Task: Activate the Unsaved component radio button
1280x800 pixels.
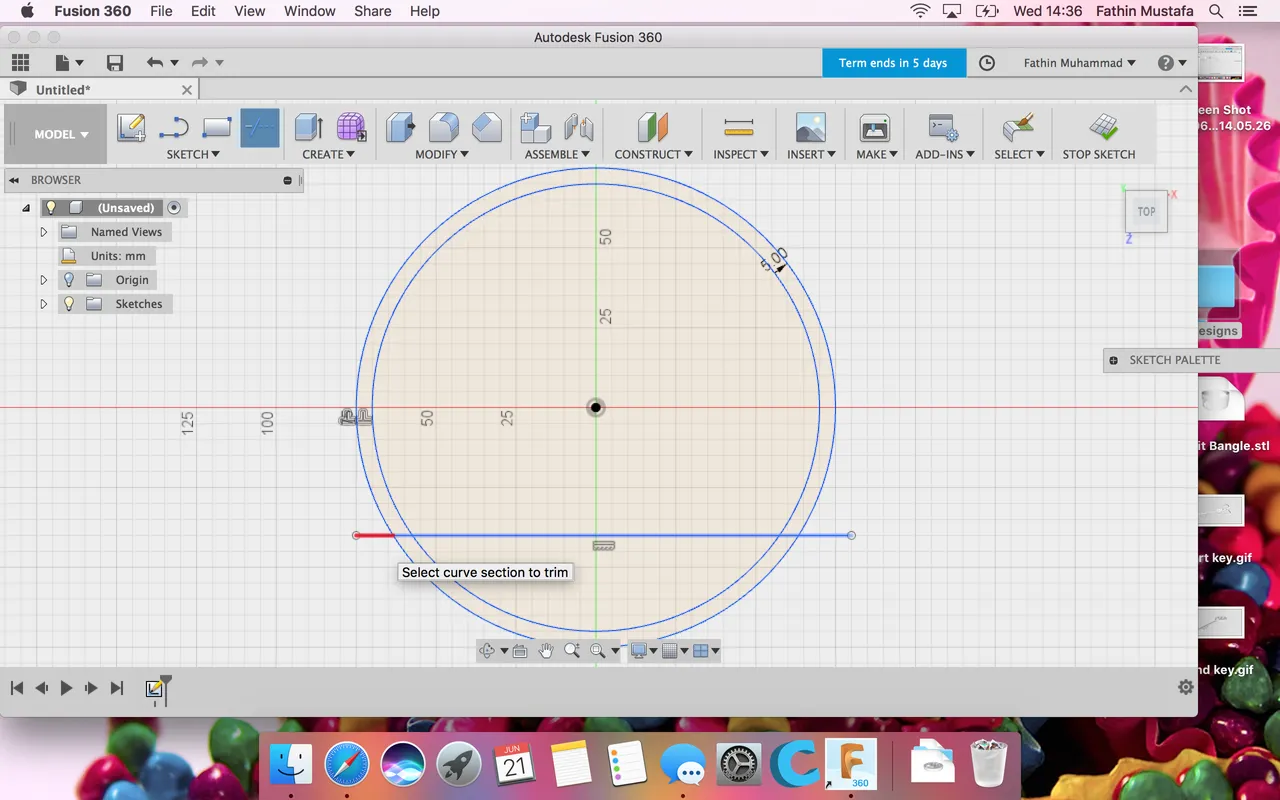Action: 174,208
